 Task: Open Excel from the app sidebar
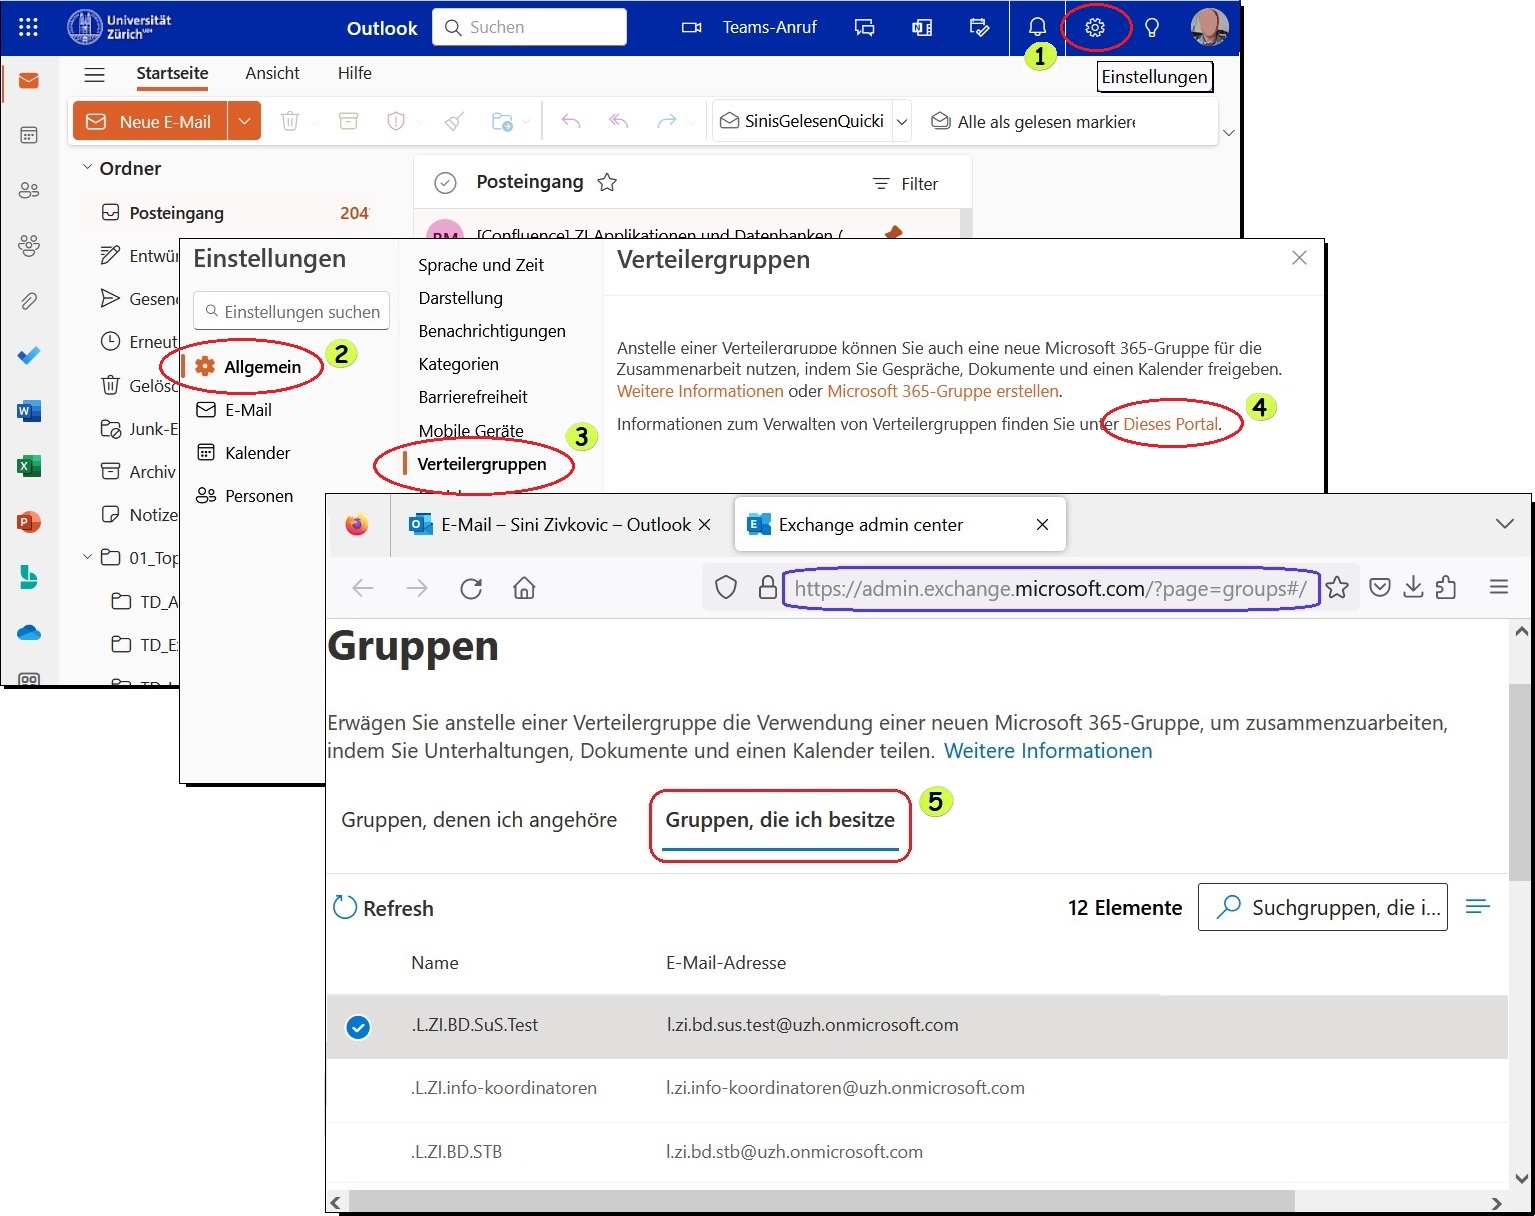click(x=29, y=466)
